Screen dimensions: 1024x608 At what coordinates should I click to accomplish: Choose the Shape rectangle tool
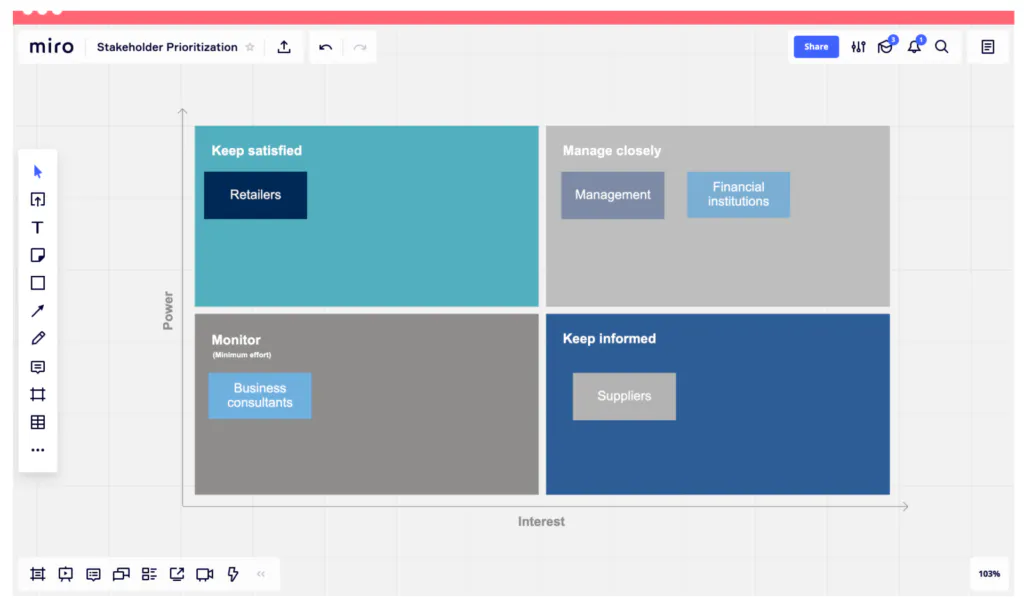[38, 283]
